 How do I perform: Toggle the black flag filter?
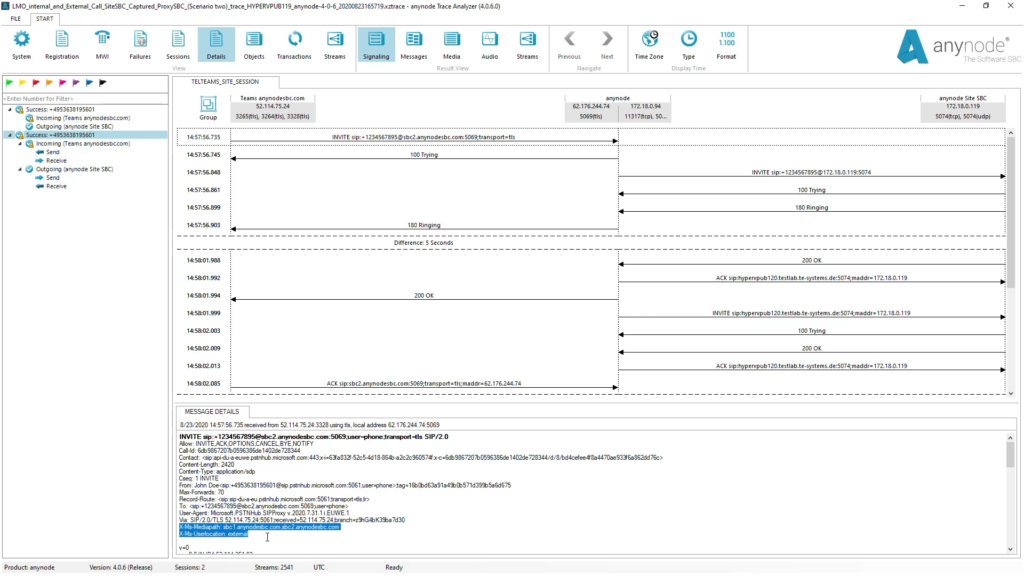[103, 83]
